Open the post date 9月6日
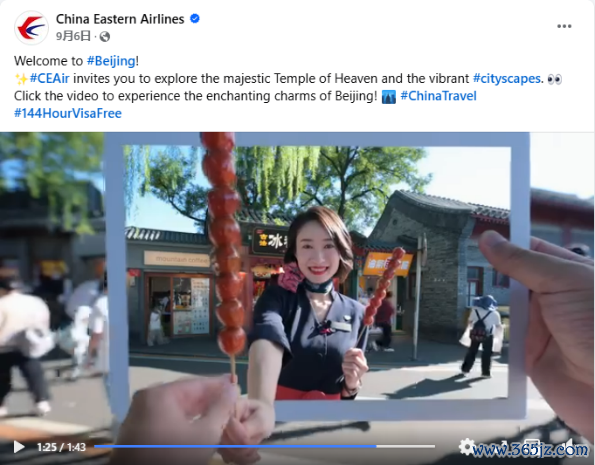The height and width of the screenshot is (465, 595). click(73, 36)
